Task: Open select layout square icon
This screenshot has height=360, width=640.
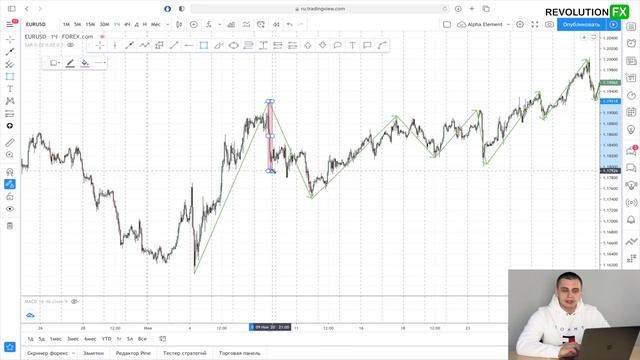Action: pyautogui.click(x=447, y=24)
